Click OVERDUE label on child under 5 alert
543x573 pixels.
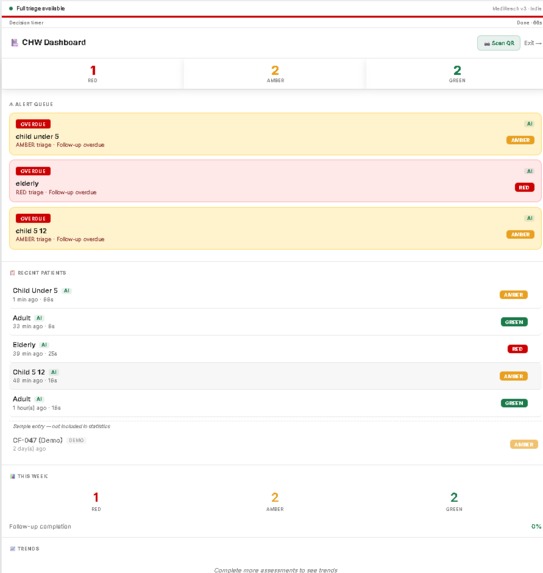click(33, 124)
